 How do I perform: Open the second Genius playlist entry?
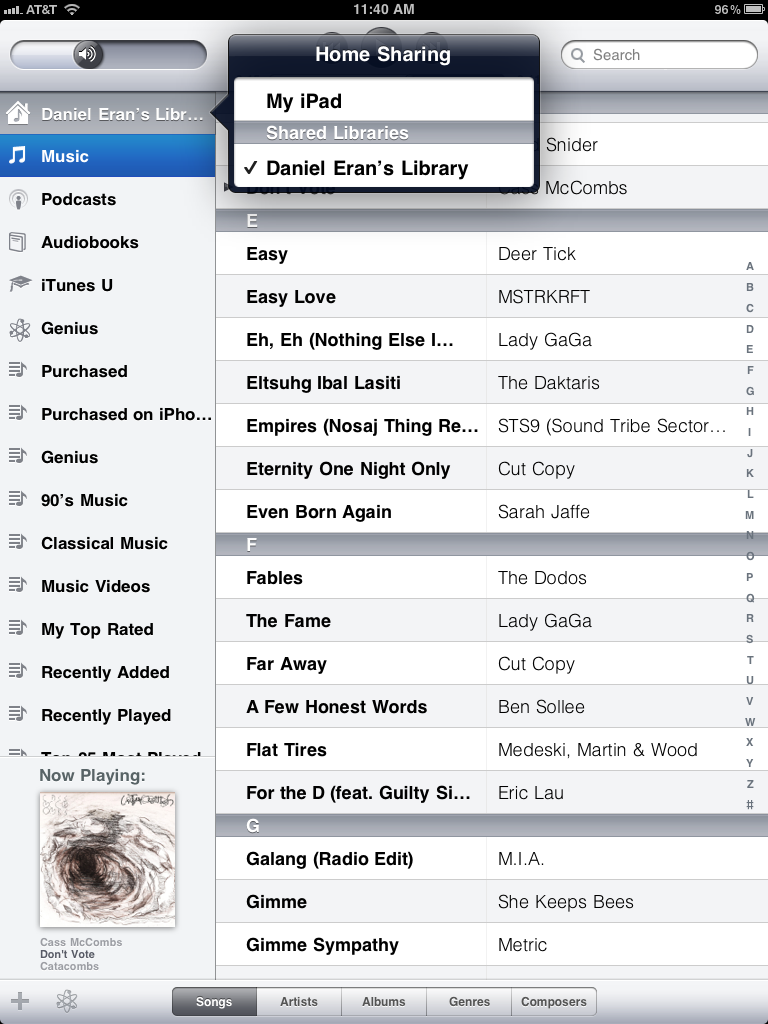(x=108, y=457)
